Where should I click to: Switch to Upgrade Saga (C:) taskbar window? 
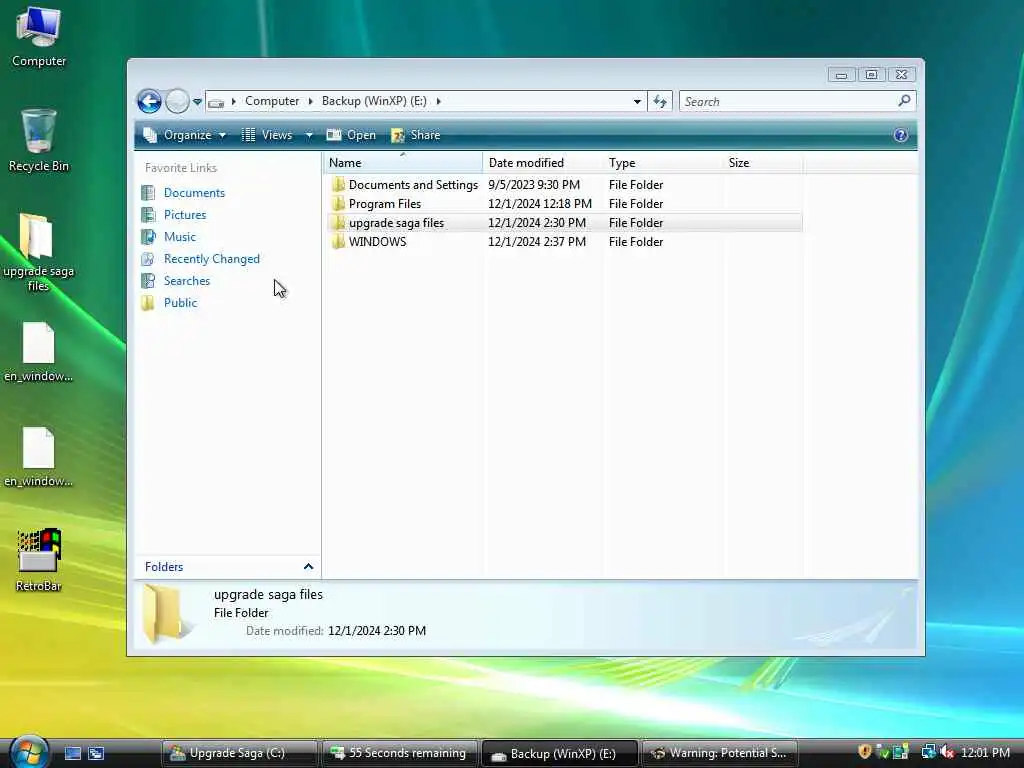(x=238, y=753)
